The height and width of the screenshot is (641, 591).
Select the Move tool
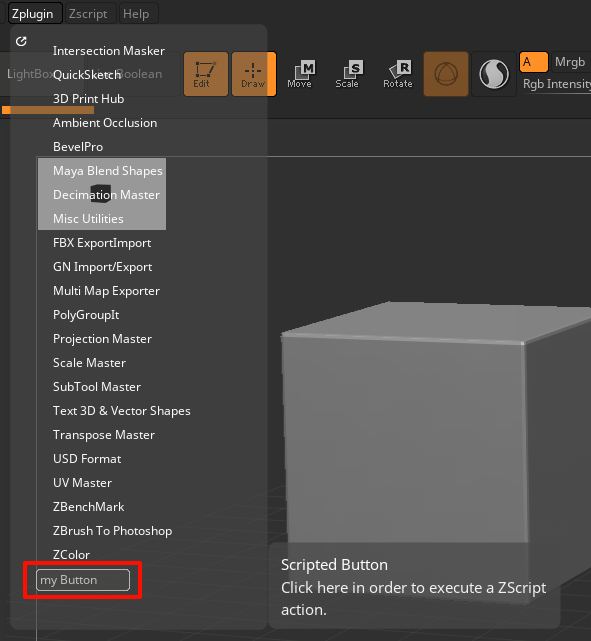[300, 74]
